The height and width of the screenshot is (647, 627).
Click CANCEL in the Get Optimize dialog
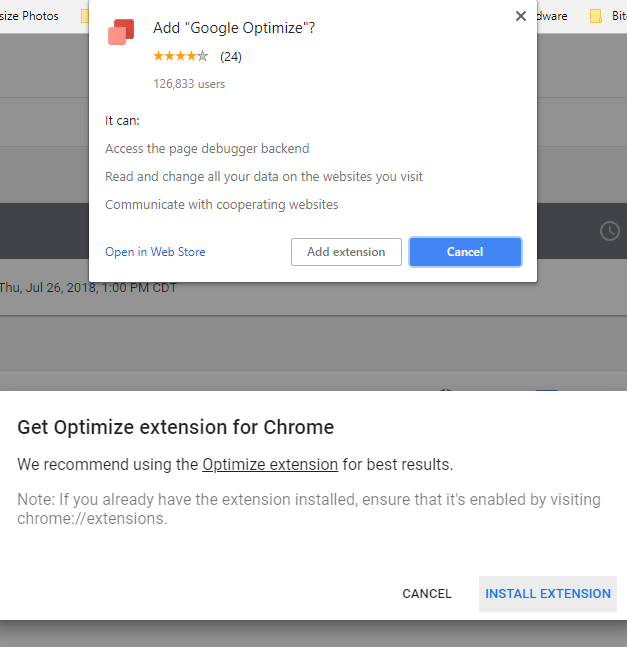[427, 593]
